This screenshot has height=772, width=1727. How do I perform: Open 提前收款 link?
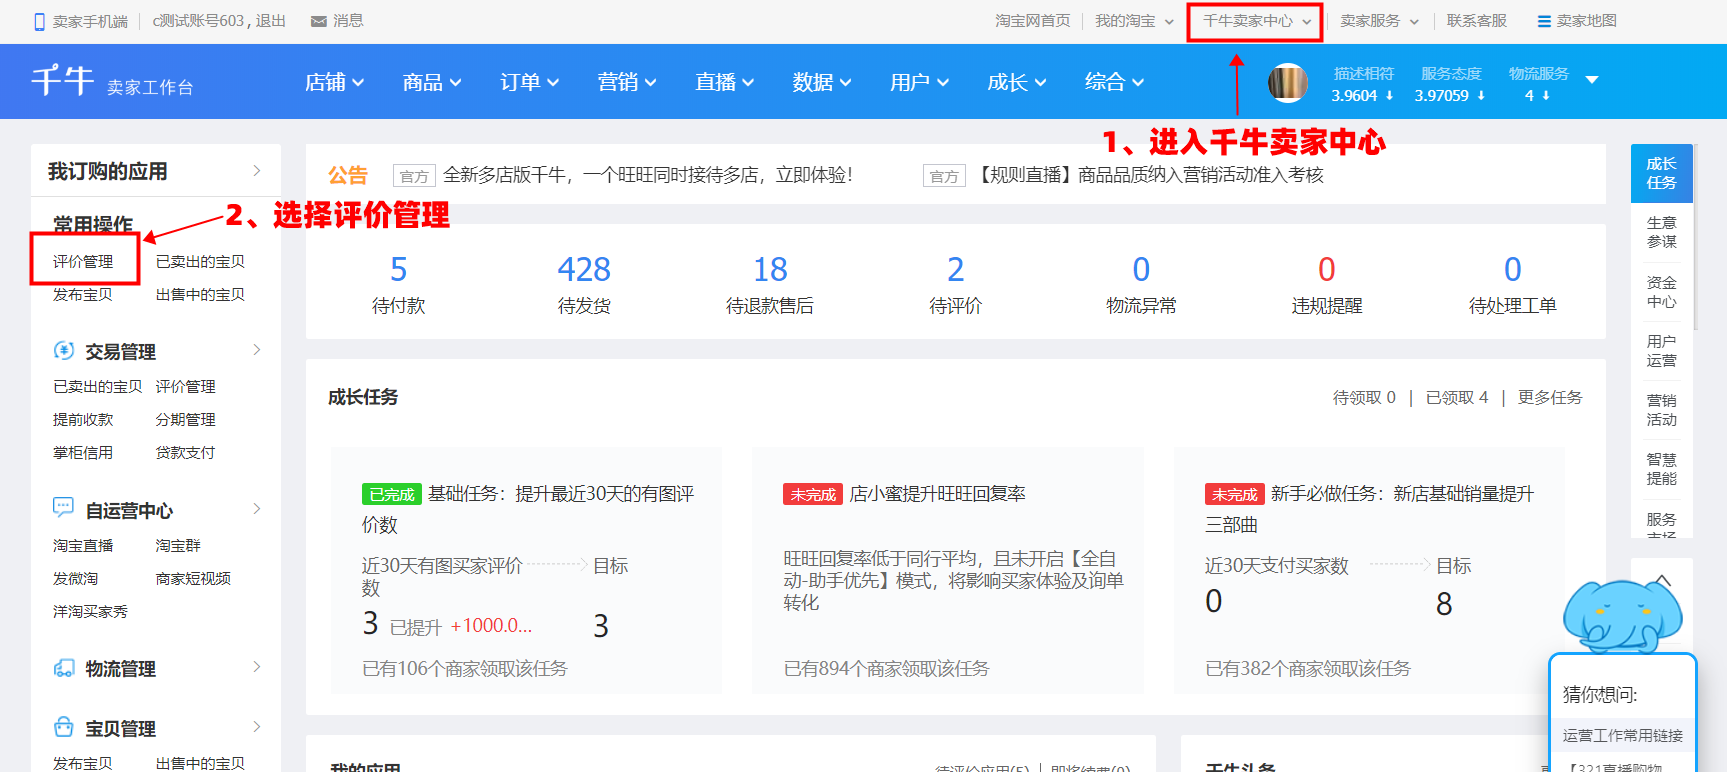click(x=83, y=419)
